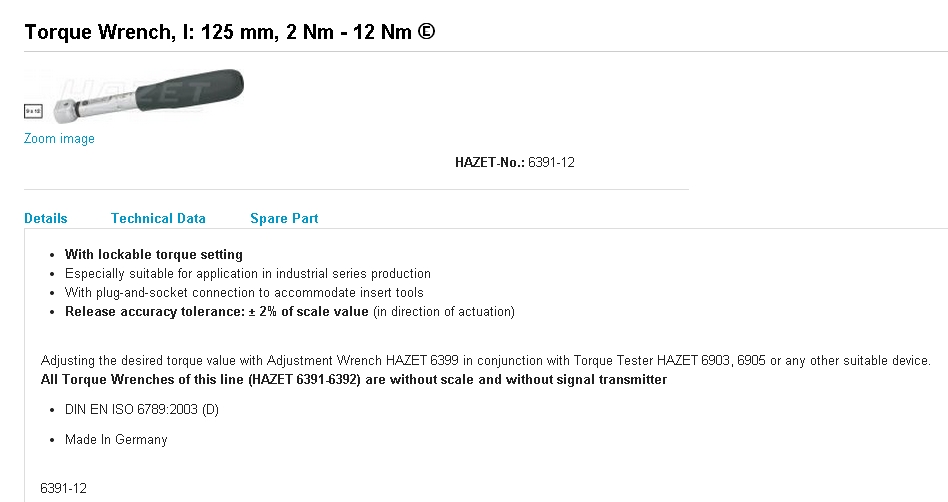Viewport: 948px width, 502px height.
Task: Select the Spare Part tab
Action: point(284,218)
